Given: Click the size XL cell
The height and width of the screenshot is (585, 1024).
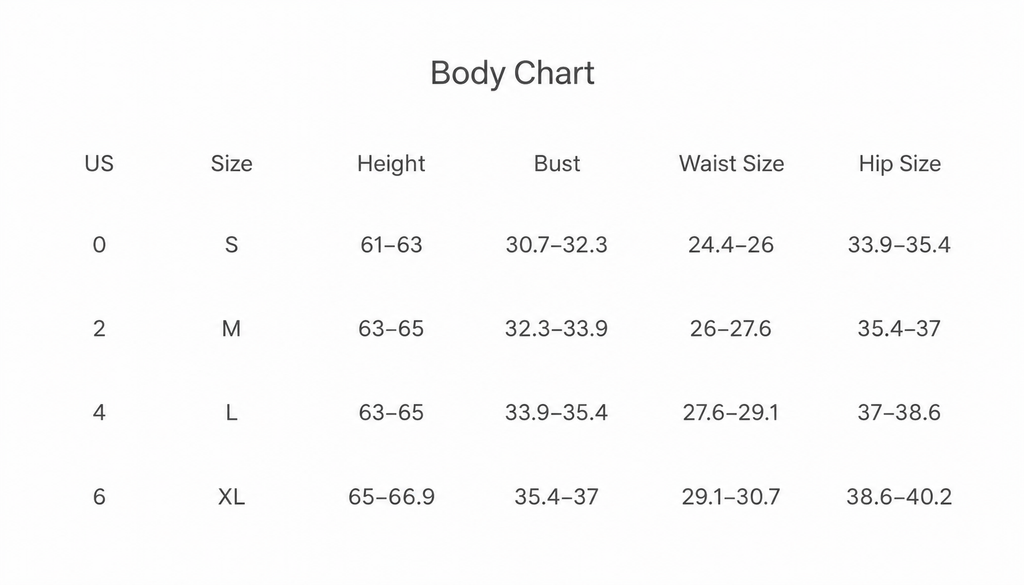Looking at the screenshot, I should coord(231,497).
